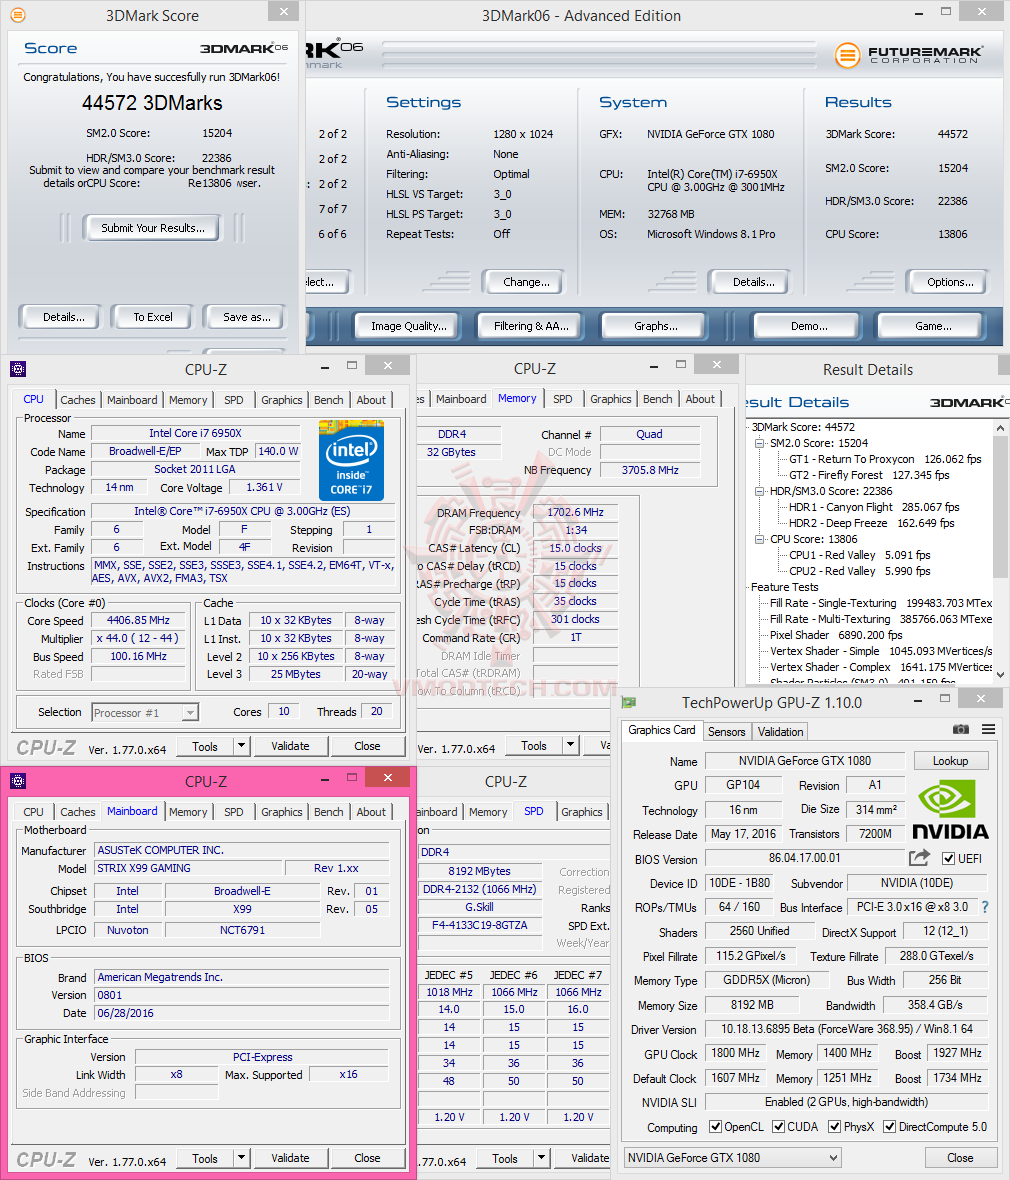The height and width of the screenshot is (1180, 1010).
Task: Open the GPU selection dropdown in GPU-Z
Action: [732, 1157]
